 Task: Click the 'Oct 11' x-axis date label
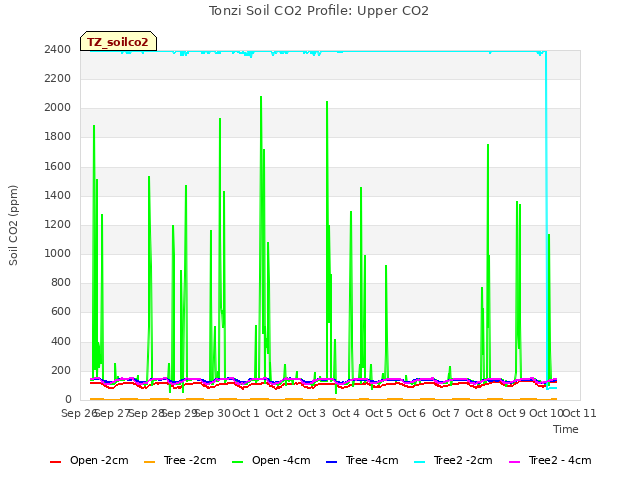tap(580, 413)
